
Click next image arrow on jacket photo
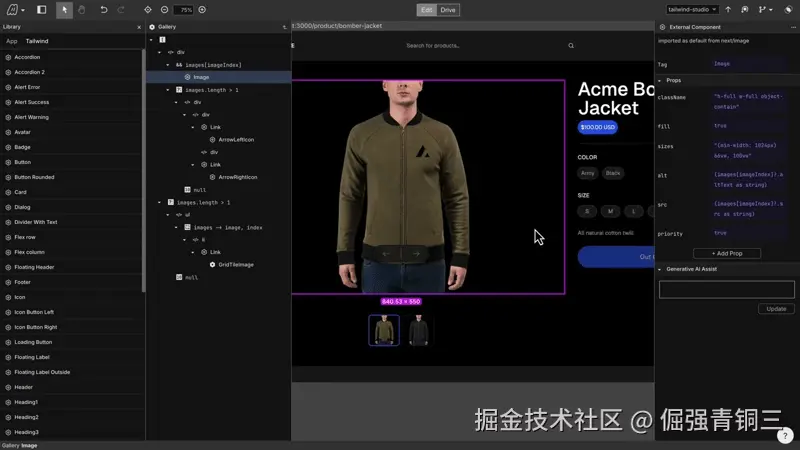(416, 254)
